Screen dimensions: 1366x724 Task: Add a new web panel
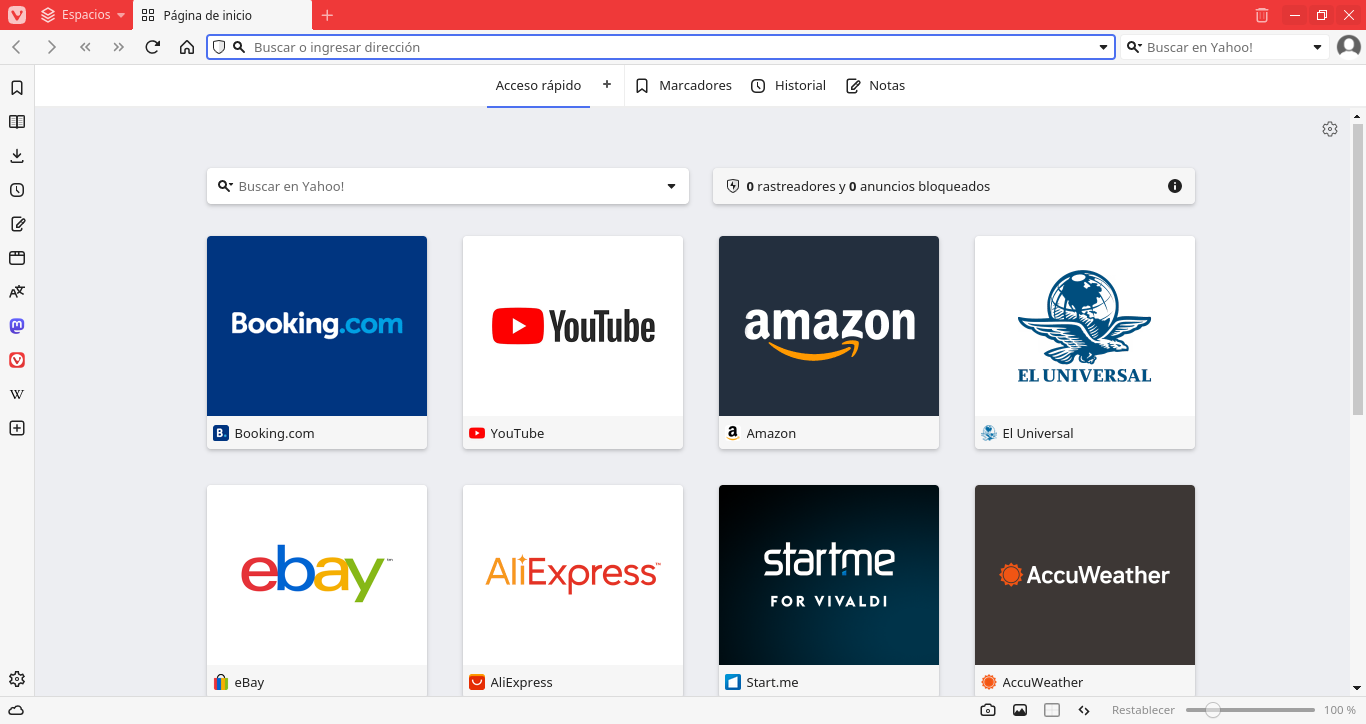[x=17, y=428]
